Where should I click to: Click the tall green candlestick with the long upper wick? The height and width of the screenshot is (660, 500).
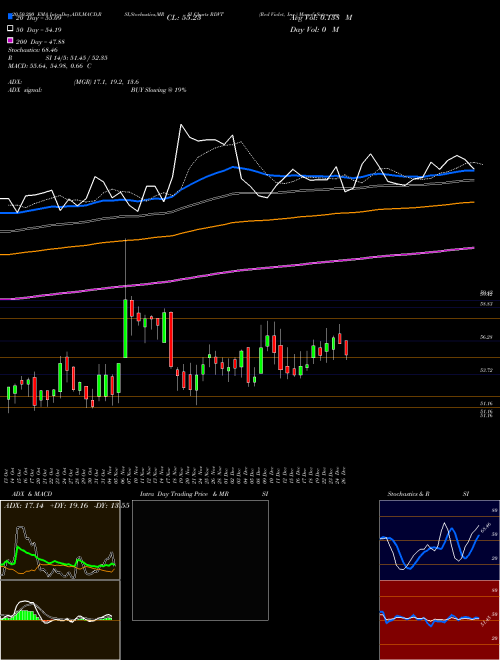click(x=125, y=328)
